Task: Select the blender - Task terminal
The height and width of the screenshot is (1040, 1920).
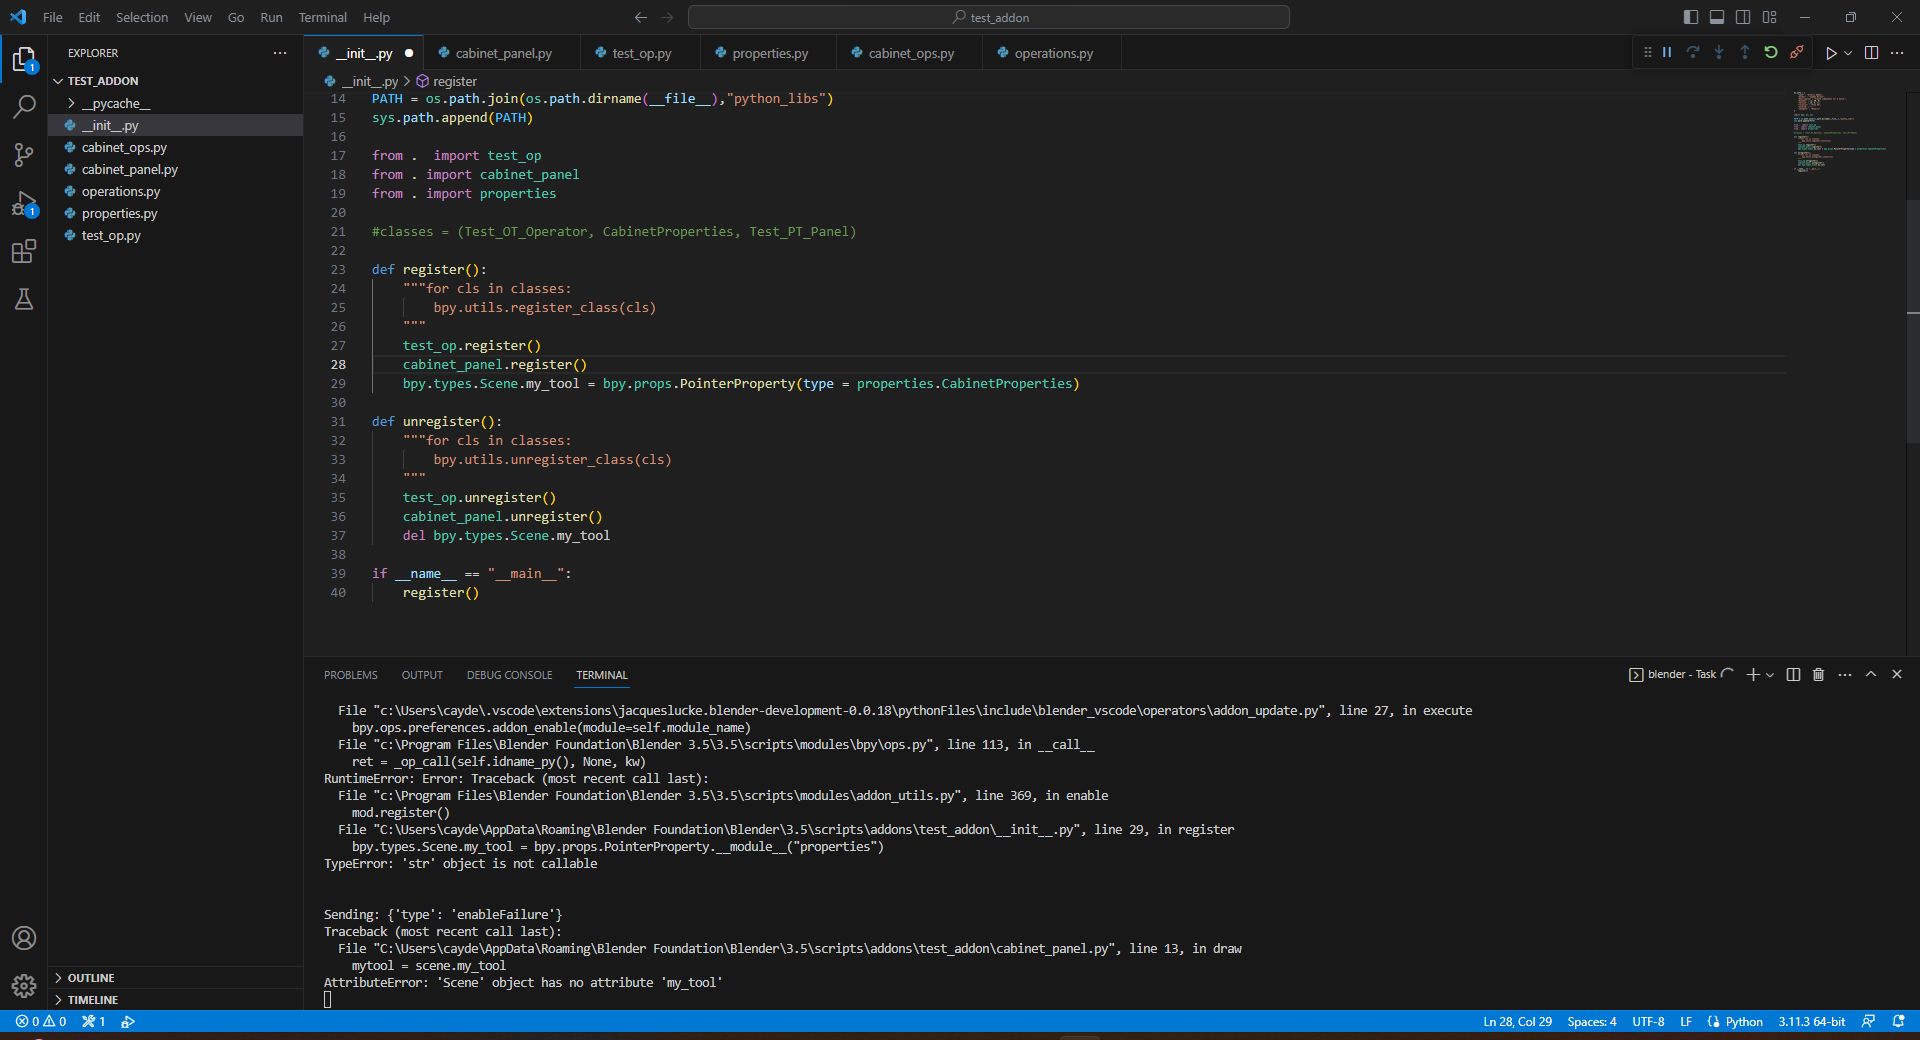Action: 1680,674
